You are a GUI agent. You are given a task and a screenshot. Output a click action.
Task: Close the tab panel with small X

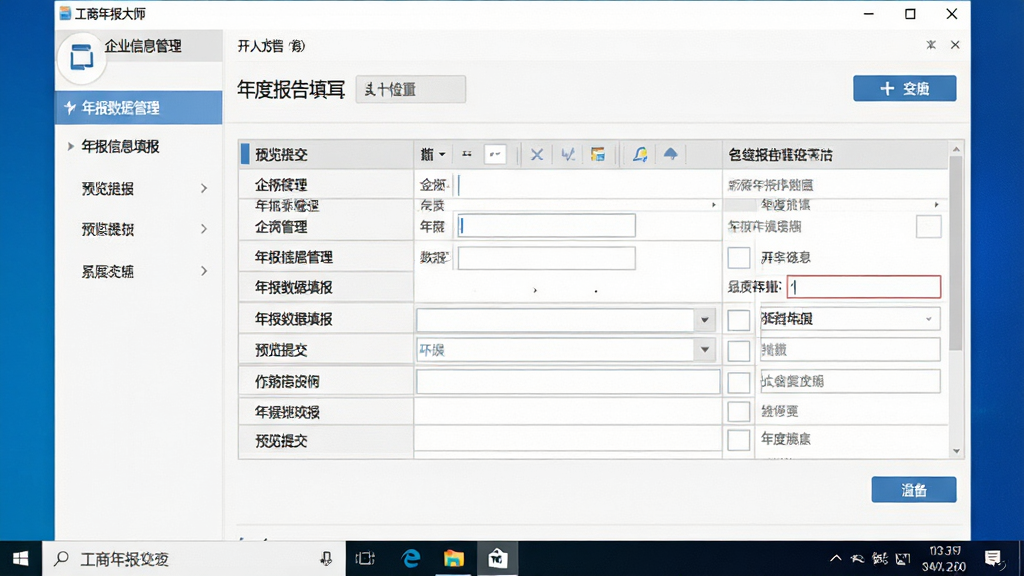pos(955,45)
